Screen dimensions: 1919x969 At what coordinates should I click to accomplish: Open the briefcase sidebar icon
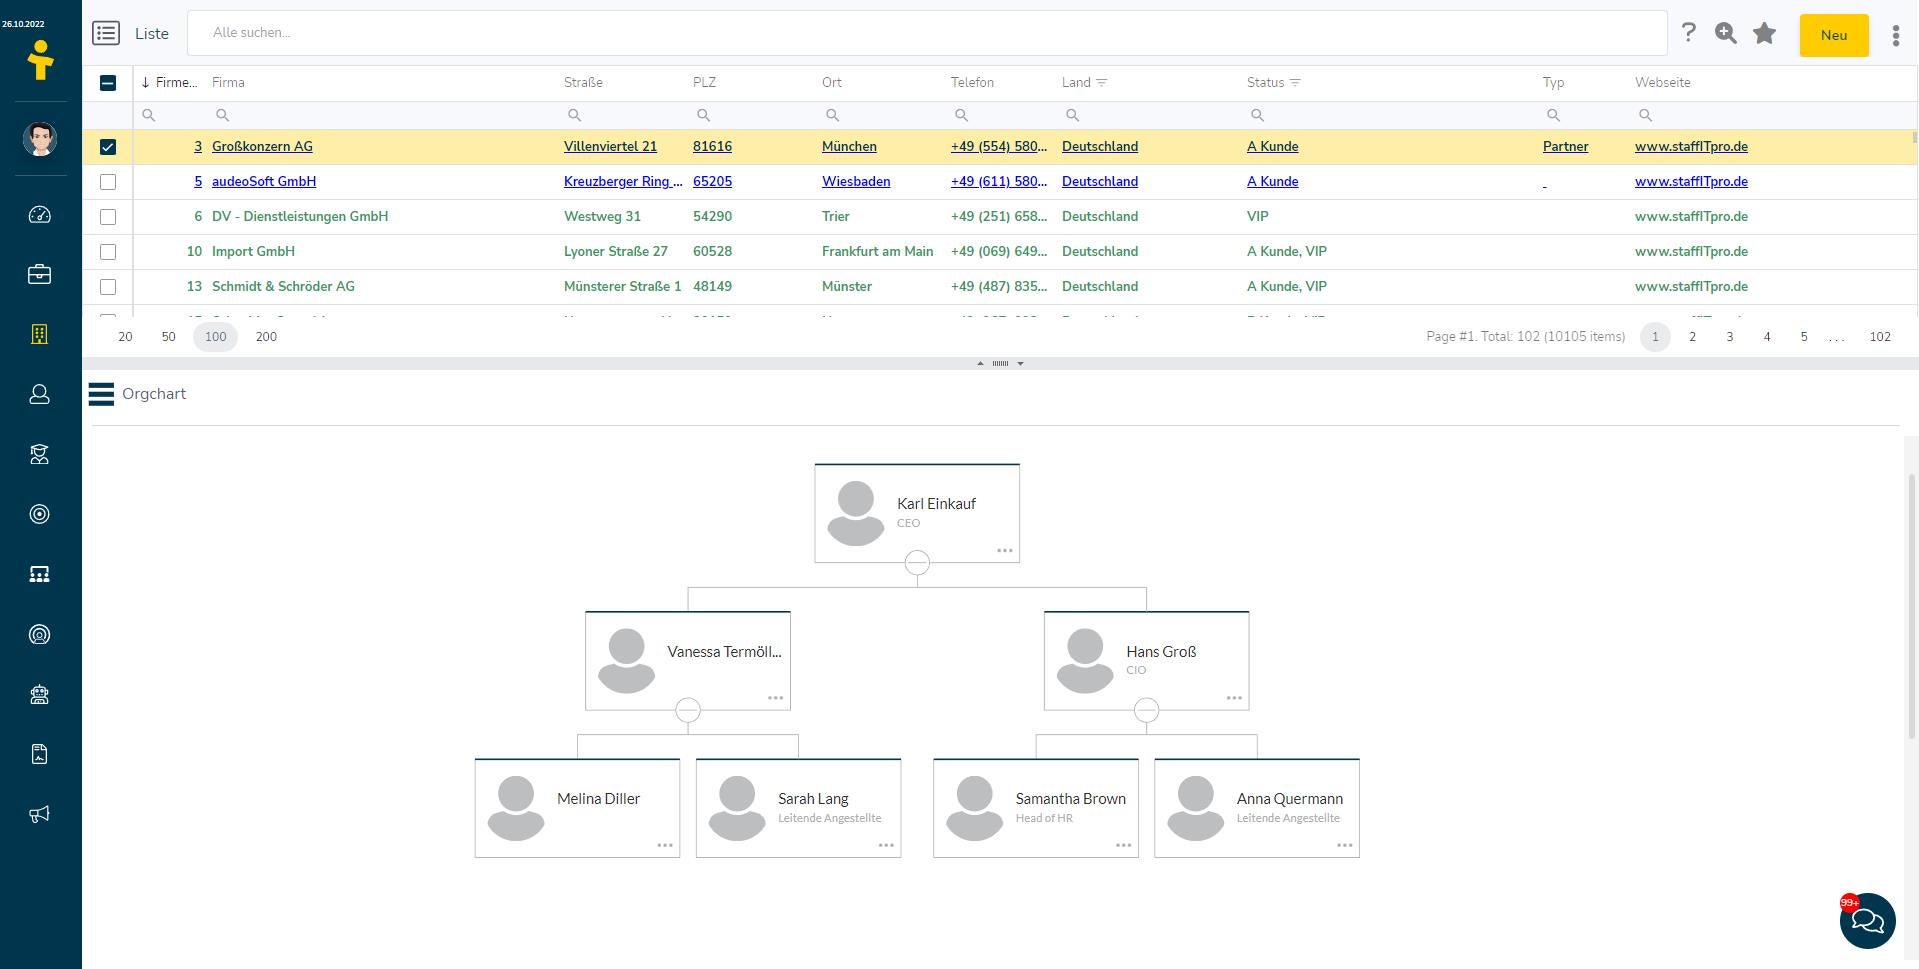(40, 275)
